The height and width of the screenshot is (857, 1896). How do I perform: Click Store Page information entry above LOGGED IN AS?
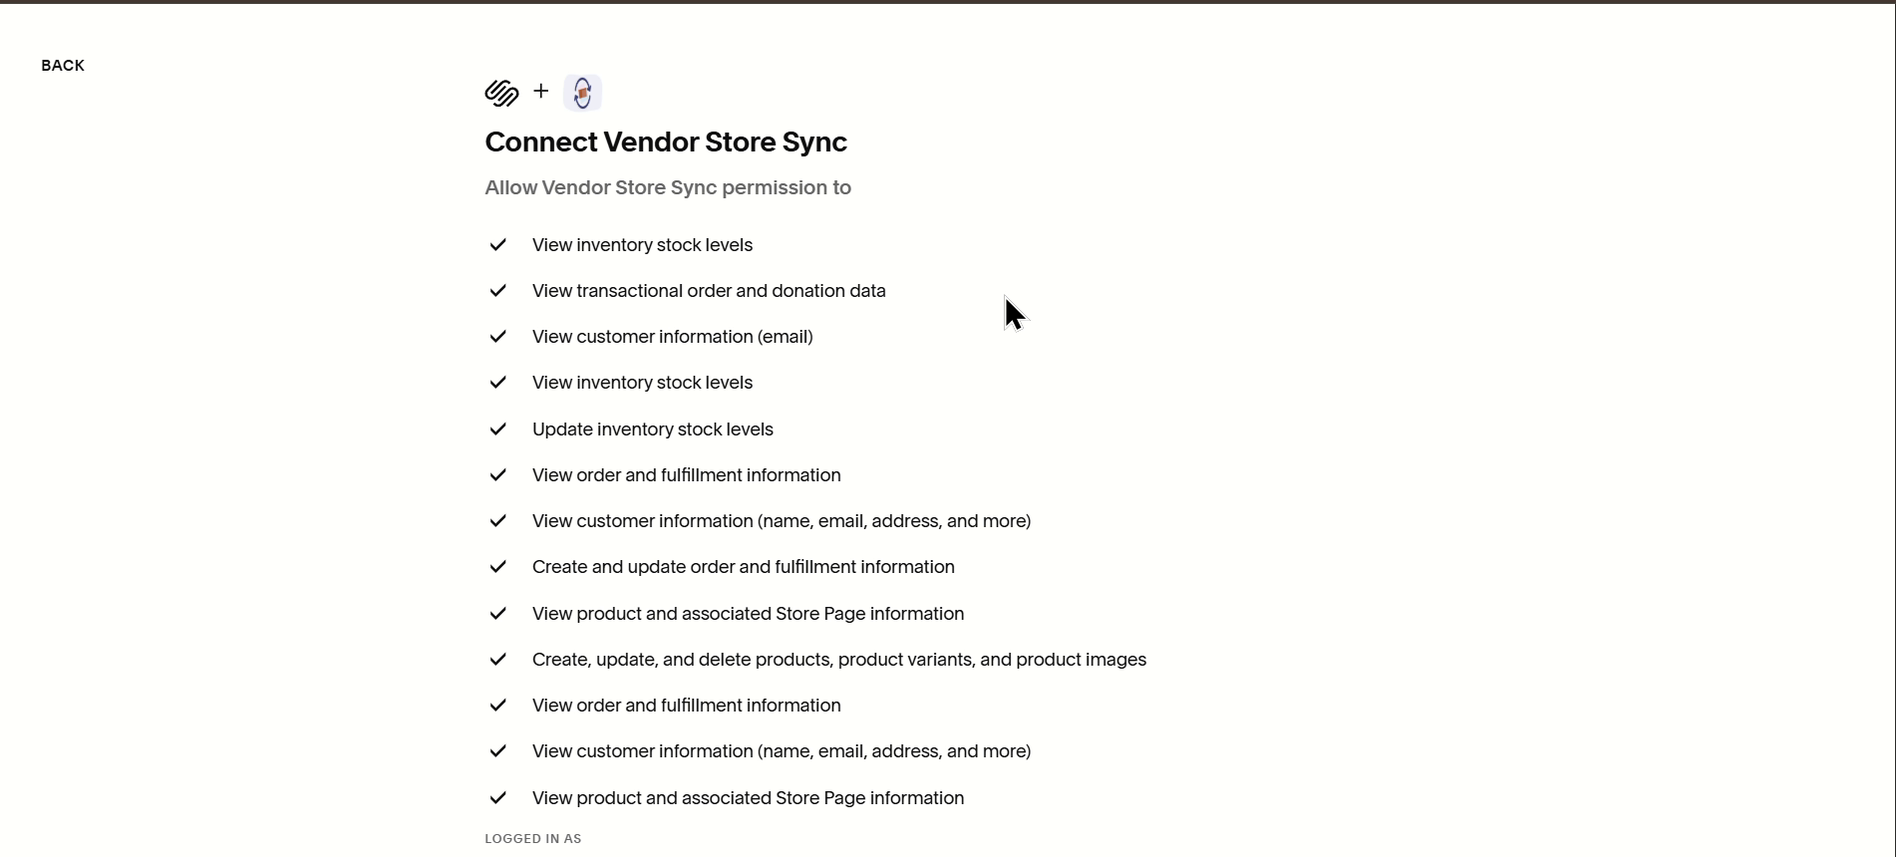pos(748,798)
